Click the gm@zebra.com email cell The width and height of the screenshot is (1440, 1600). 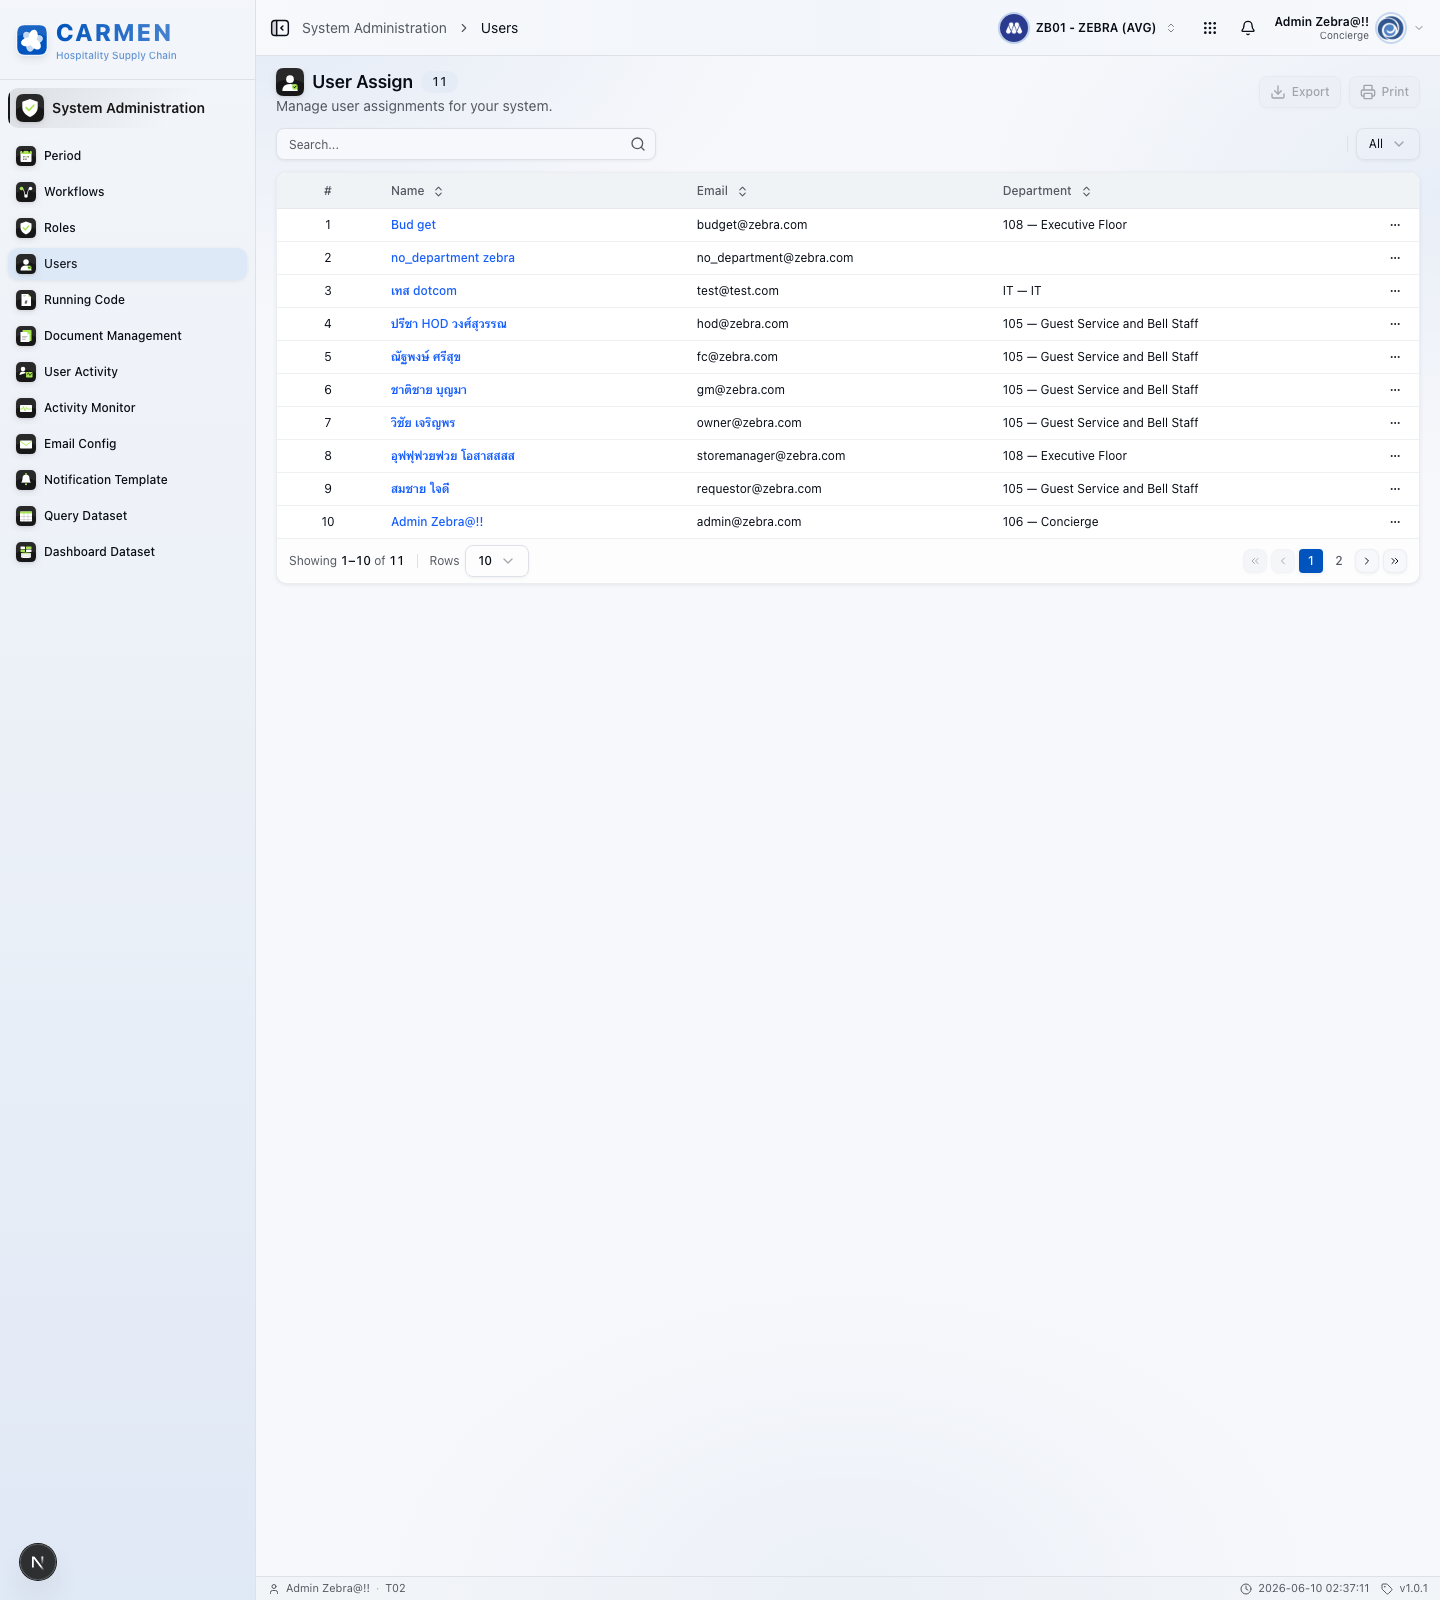[x=741, y=390]
